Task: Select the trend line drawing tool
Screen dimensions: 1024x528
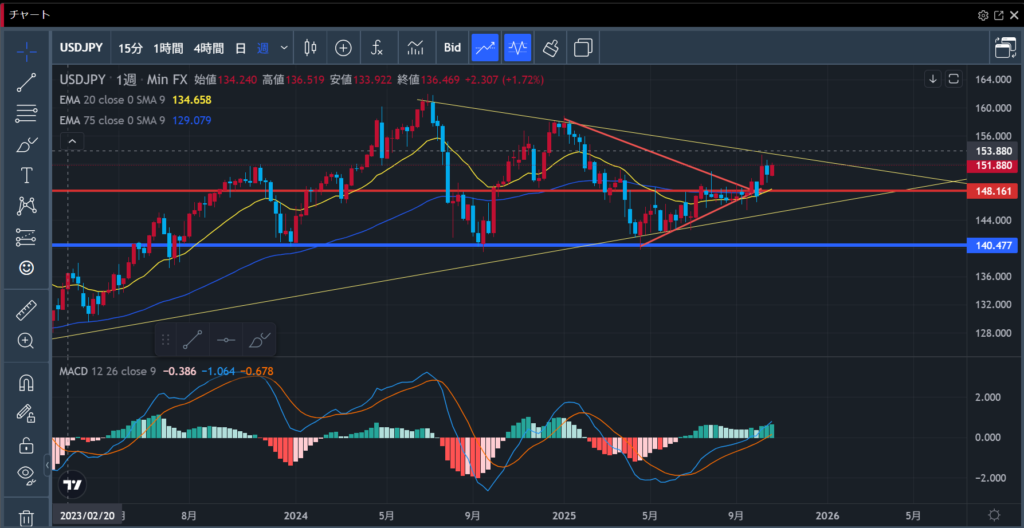Action: tap(26, 82)
